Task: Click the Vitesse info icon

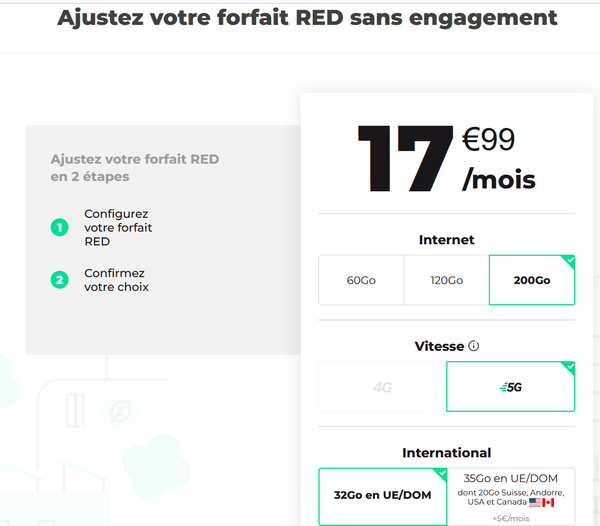Action: [474, 346]
